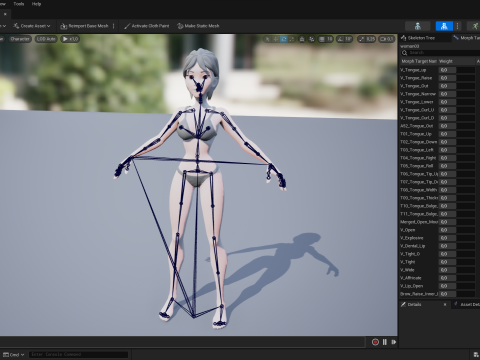Pause the preview animation
The width and height of the screenshot is (480, 360).
(385, 342)
